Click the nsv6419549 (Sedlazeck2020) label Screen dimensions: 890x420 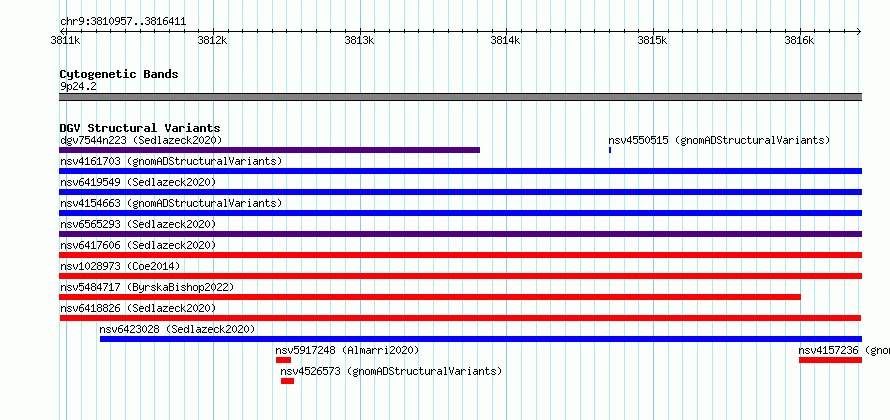tap(138, 182)
